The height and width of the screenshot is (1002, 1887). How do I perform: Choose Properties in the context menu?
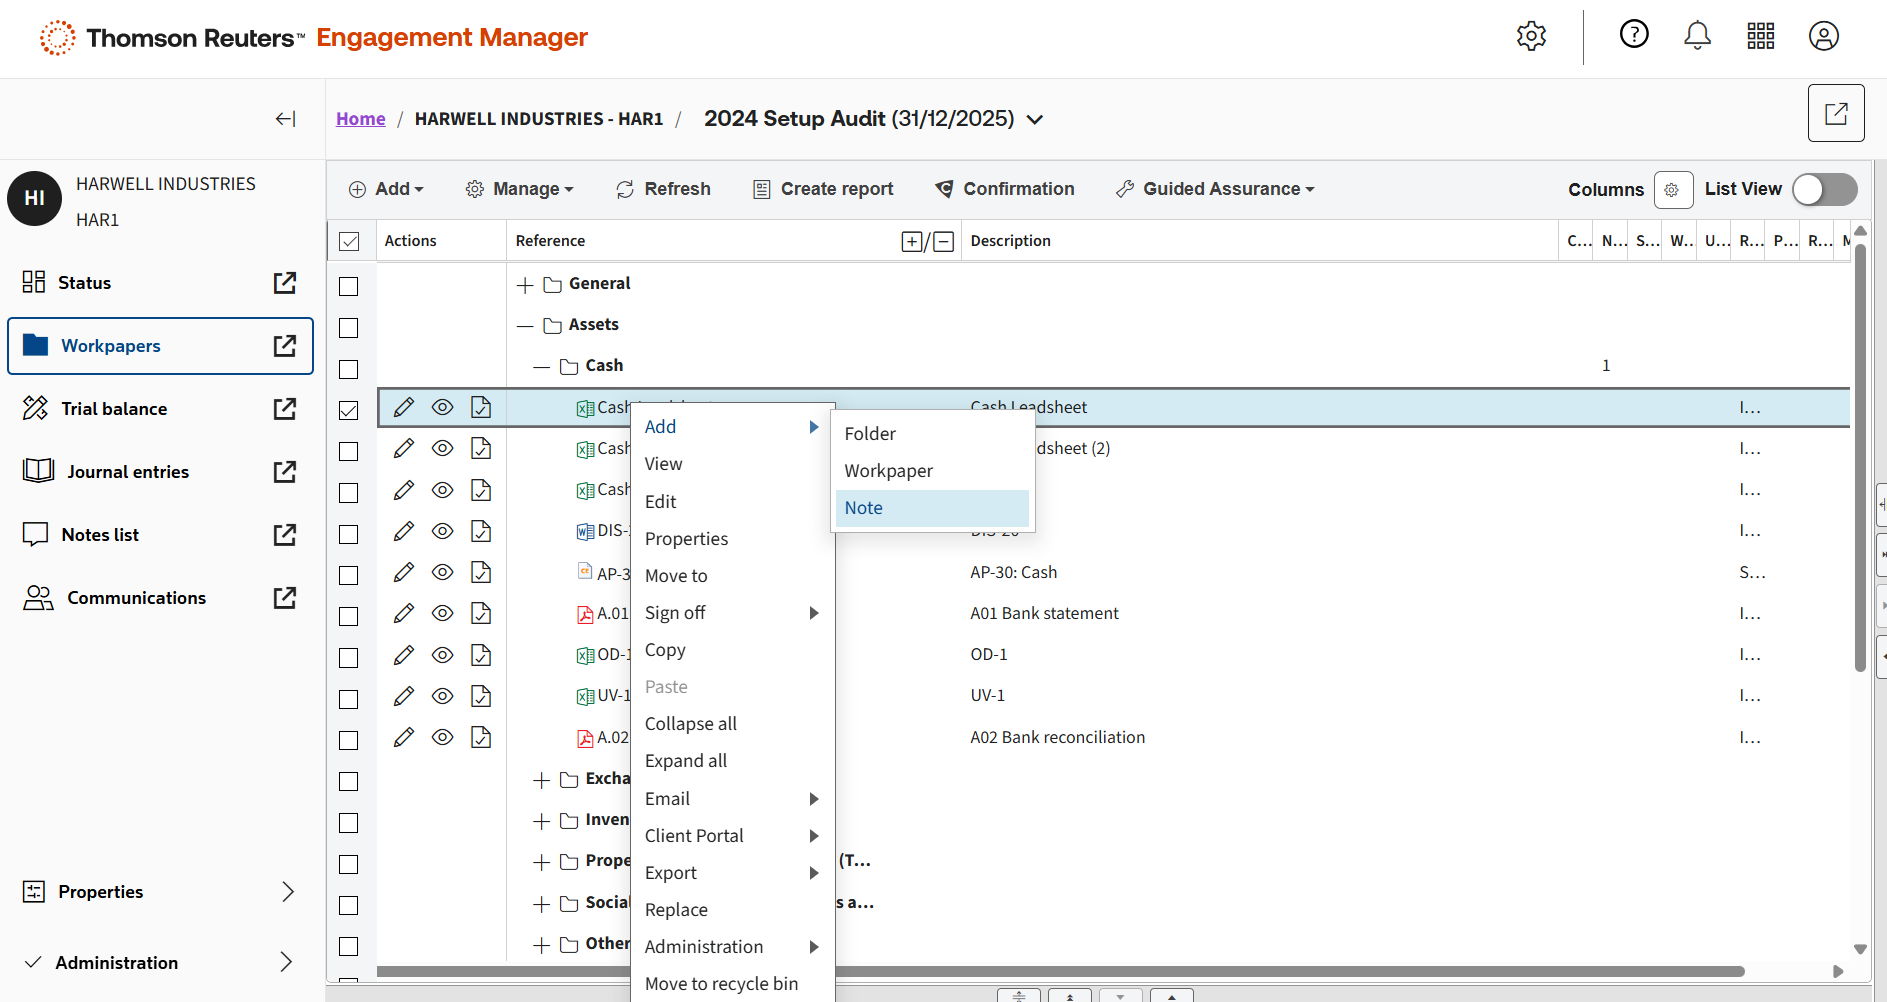[686, 539]
